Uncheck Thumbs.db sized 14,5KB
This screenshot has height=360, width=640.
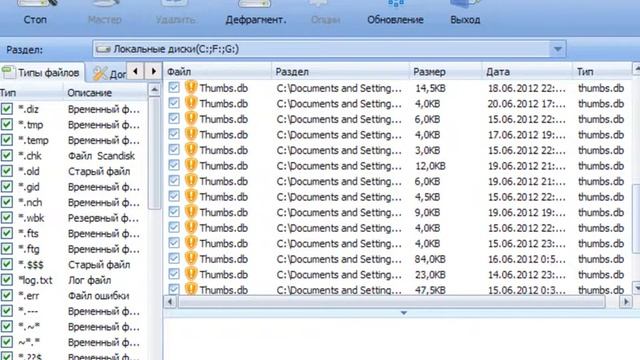point(174,87)
